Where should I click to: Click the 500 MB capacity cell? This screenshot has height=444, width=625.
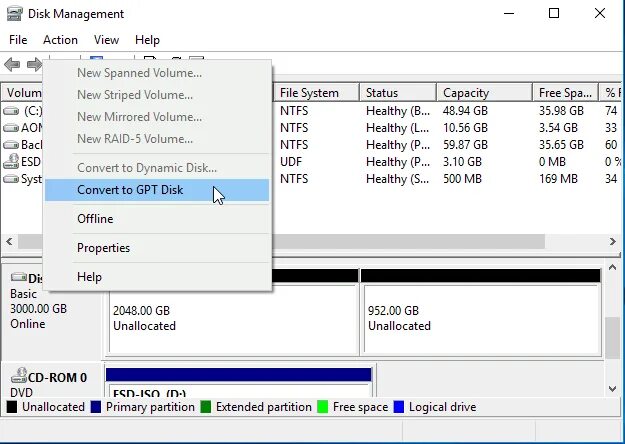462,179
